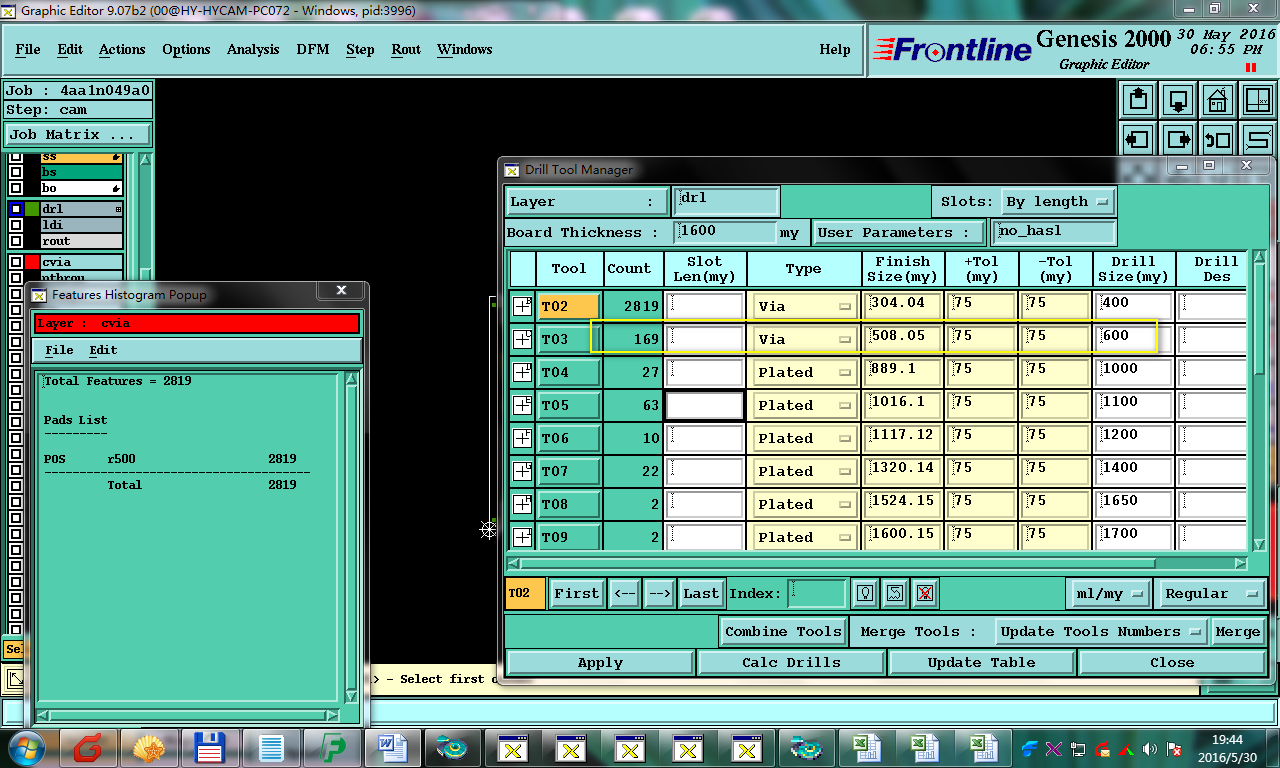Screen dimensions: 1280x768
Task: Open the Type dropdown for T03
Action: pos(803,339)
